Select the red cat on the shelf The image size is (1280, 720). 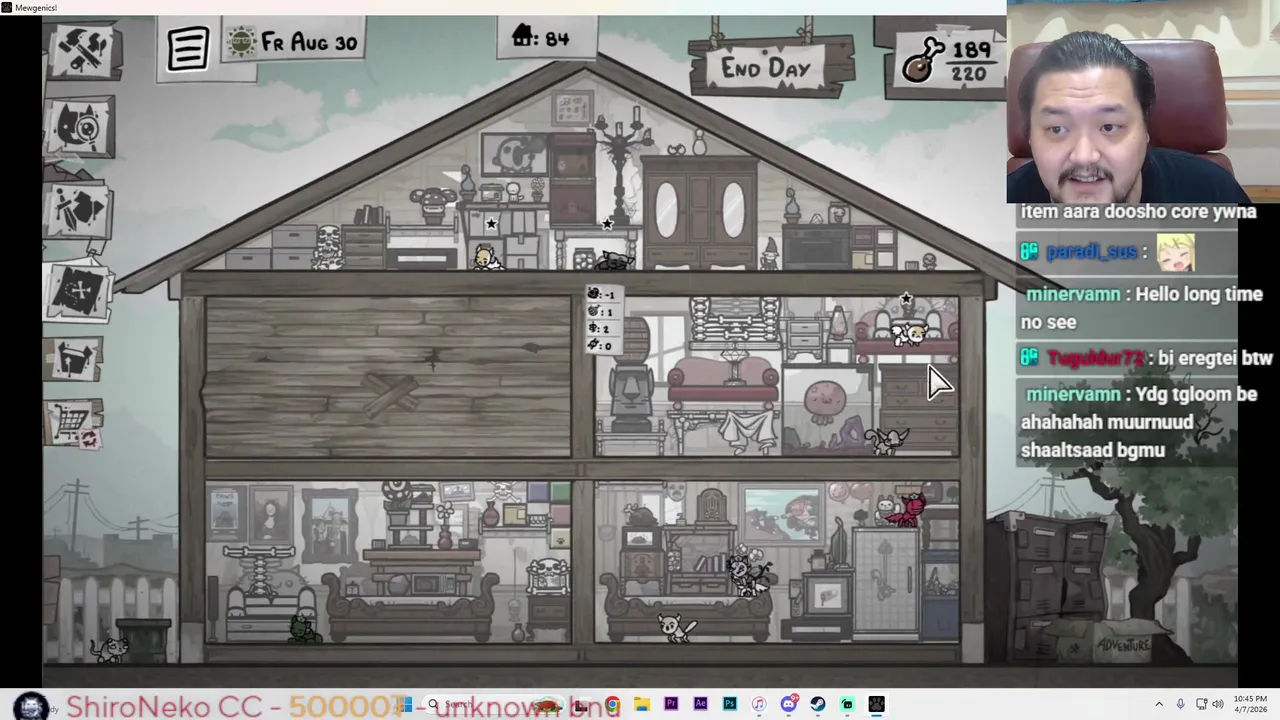tap(908, 510)
